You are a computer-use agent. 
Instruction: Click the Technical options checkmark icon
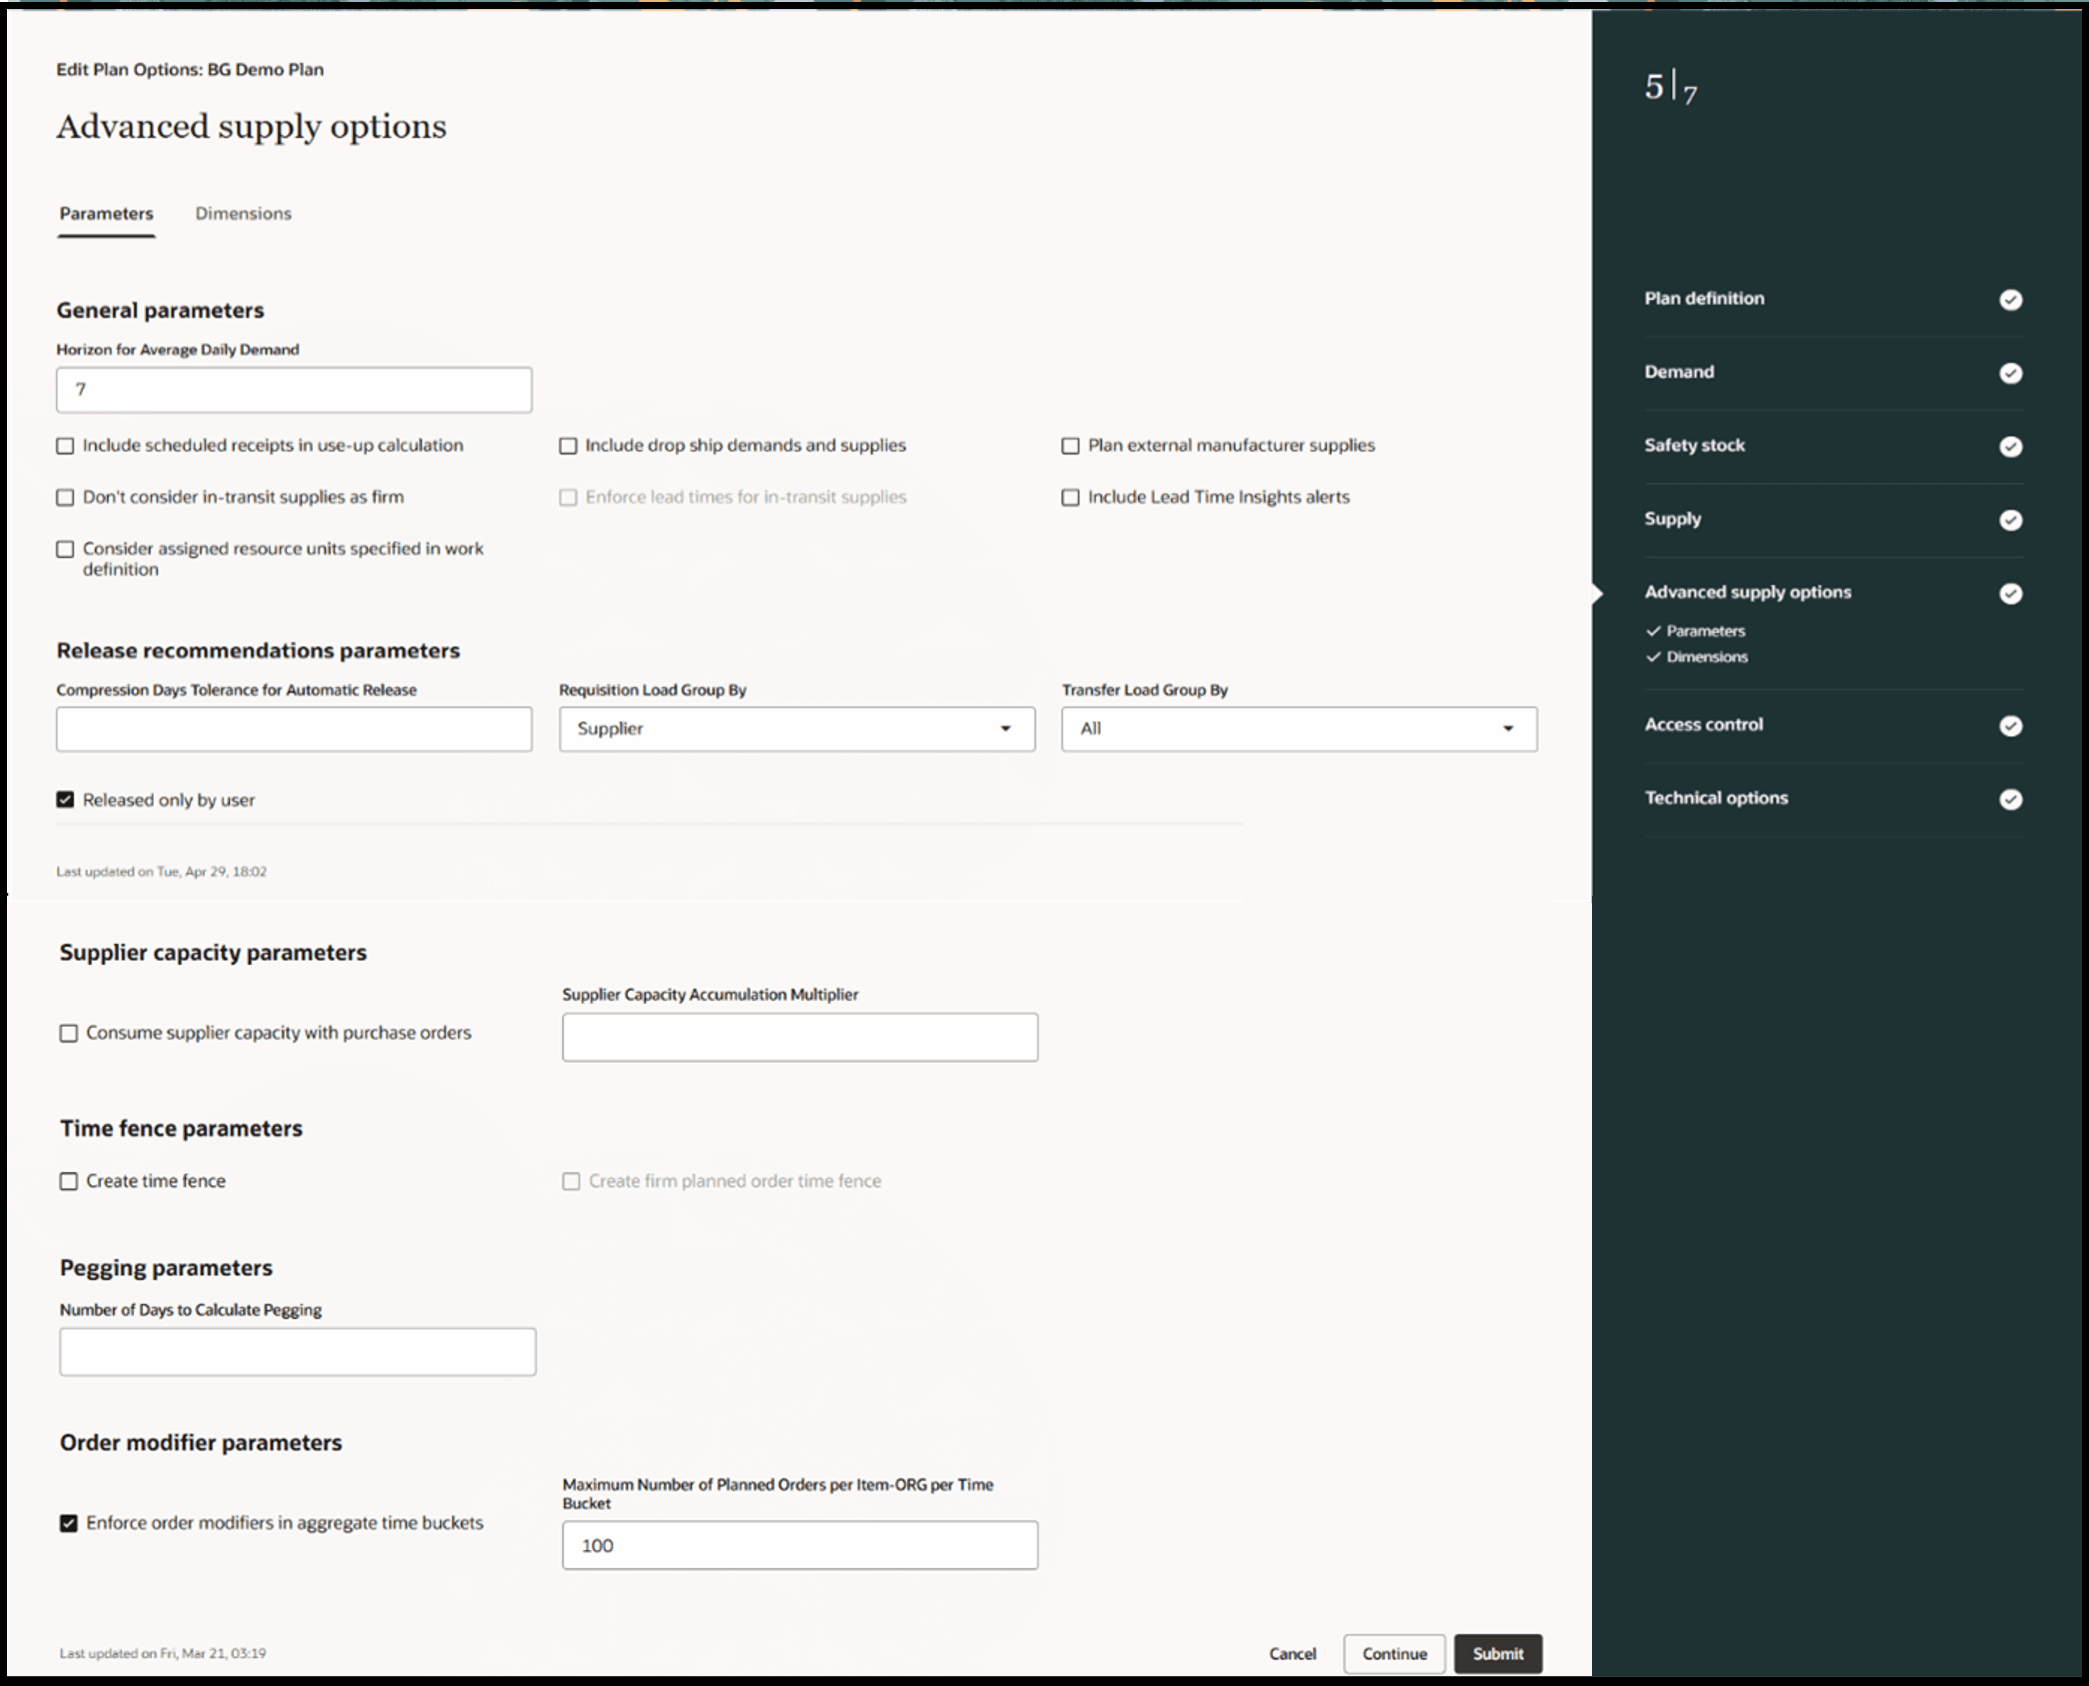click(2010, 799)
